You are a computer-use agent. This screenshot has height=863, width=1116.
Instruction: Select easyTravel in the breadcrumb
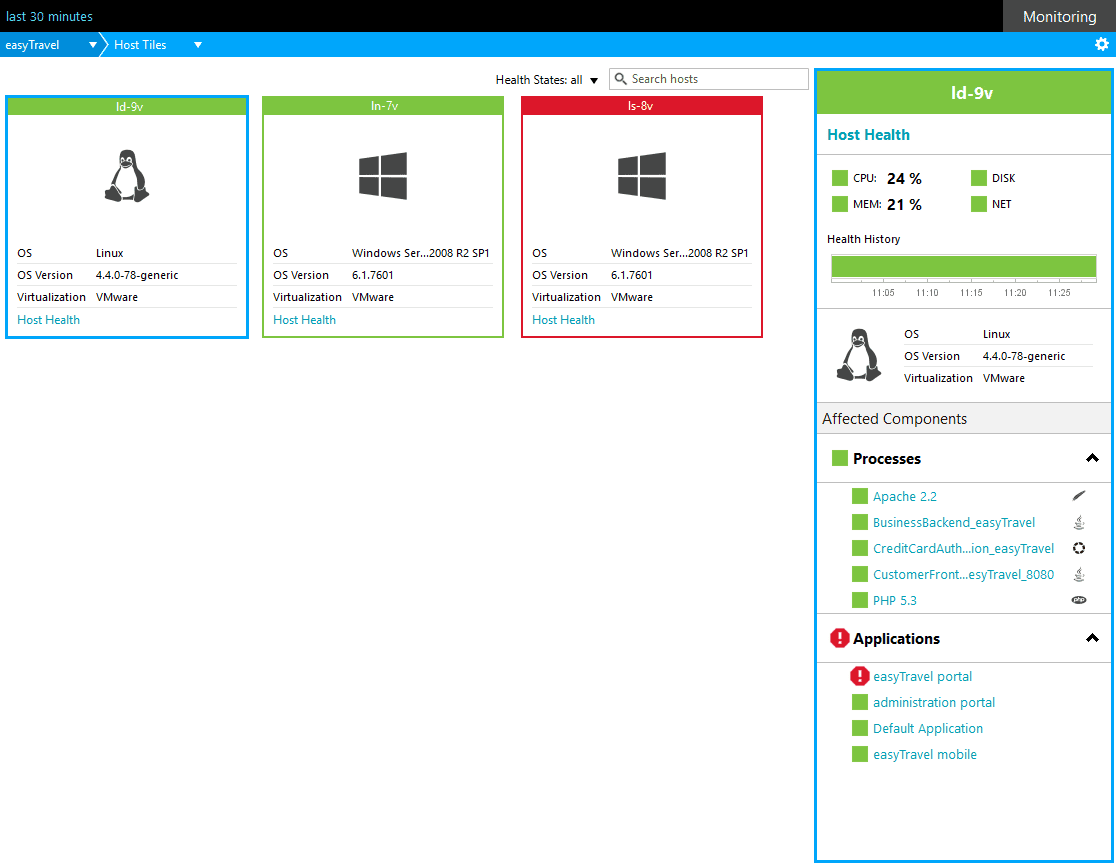pos(32,45)
